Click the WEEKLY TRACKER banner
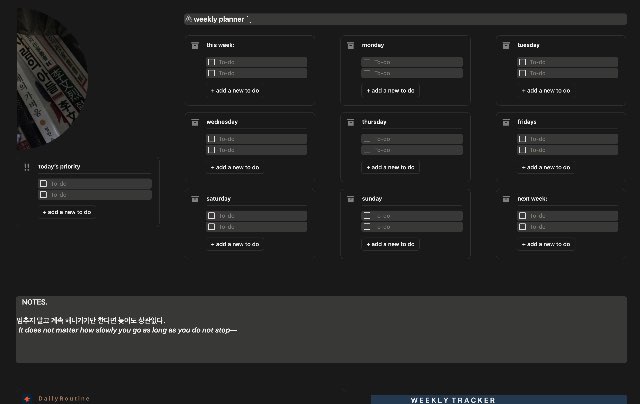 (x=499, y=400)
